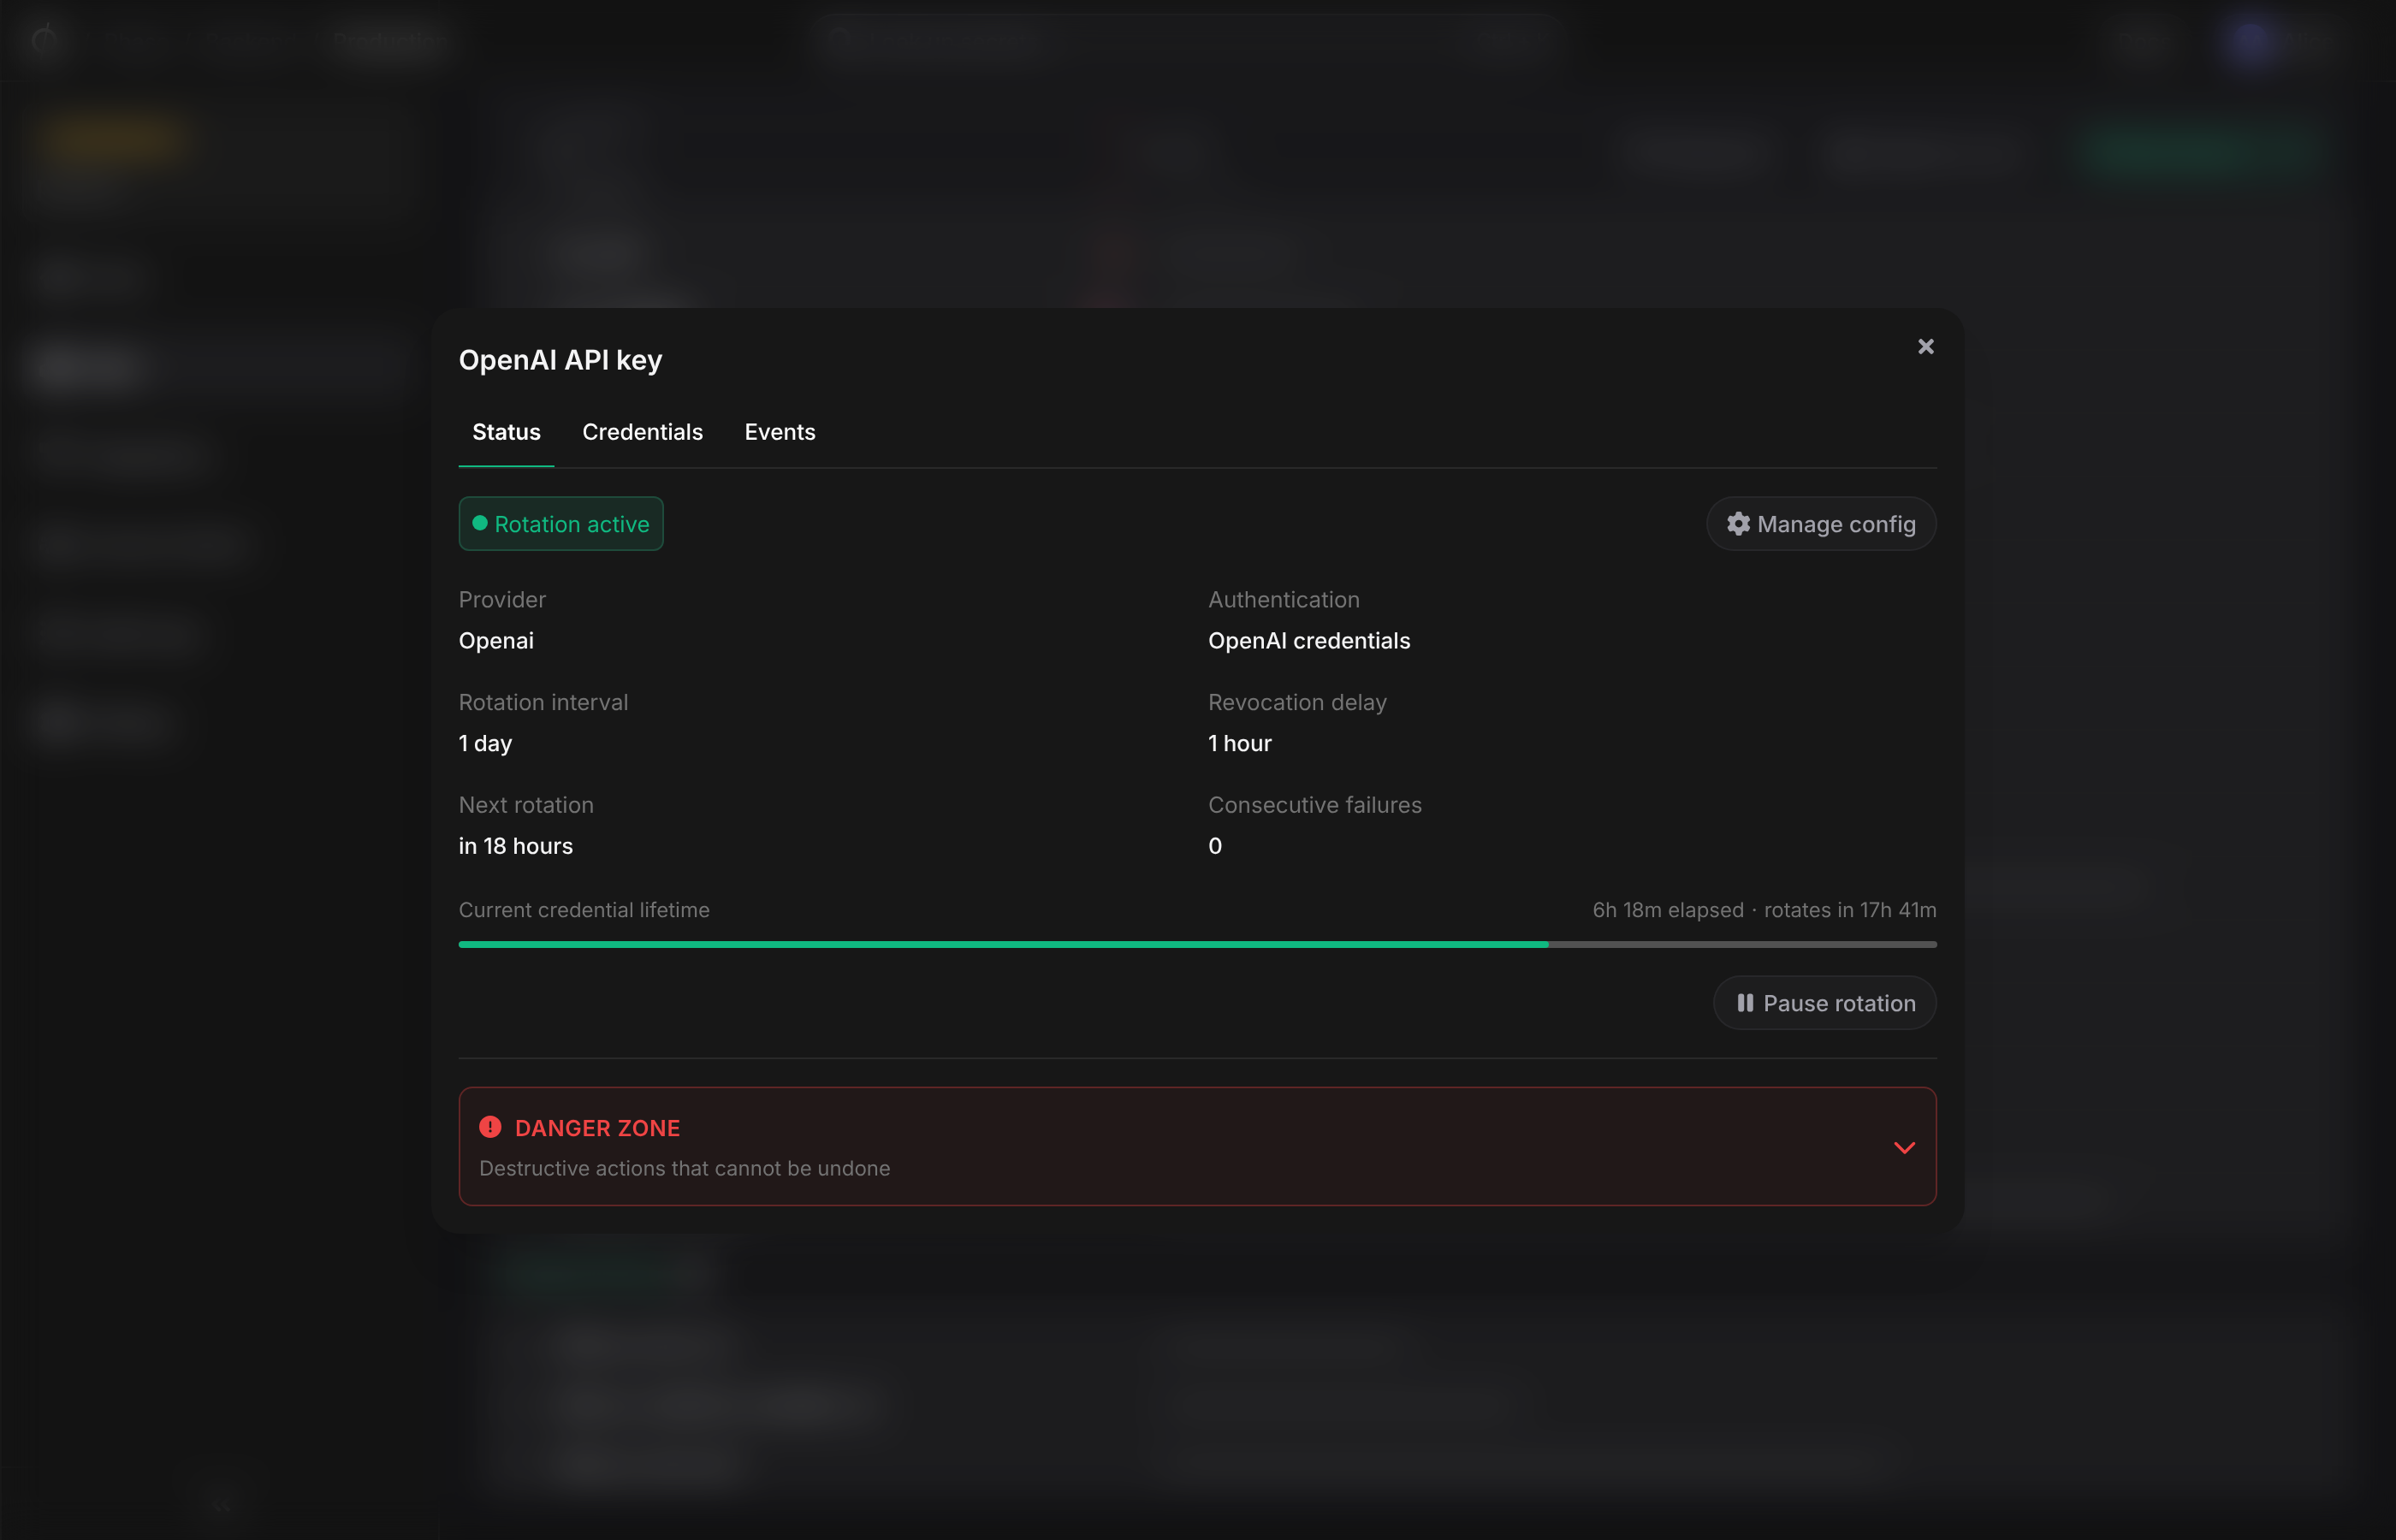The height and width of the screenshot is (1540, 2396).
Task: Pause the credential rotation
Action: (1825, 1003)
